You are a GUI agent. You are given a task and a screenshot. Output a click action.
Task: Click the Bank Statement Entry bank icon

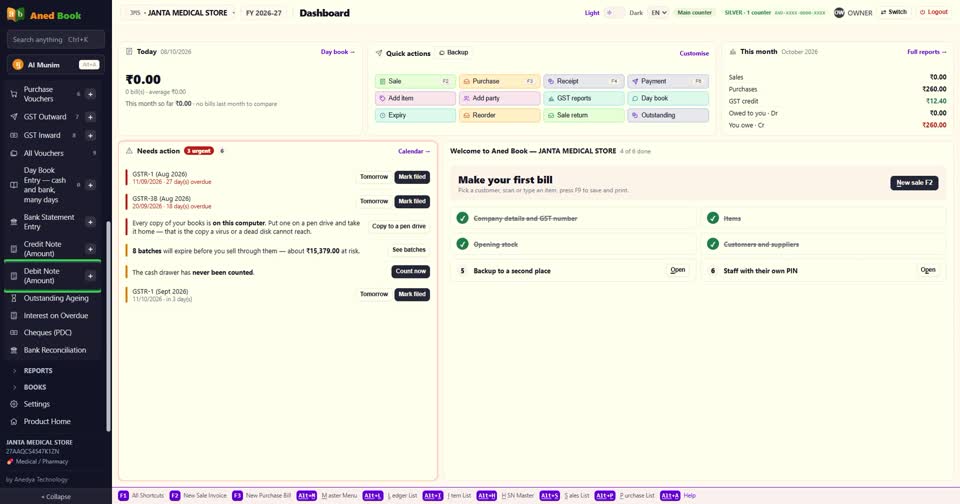click(x=13, y=222)
